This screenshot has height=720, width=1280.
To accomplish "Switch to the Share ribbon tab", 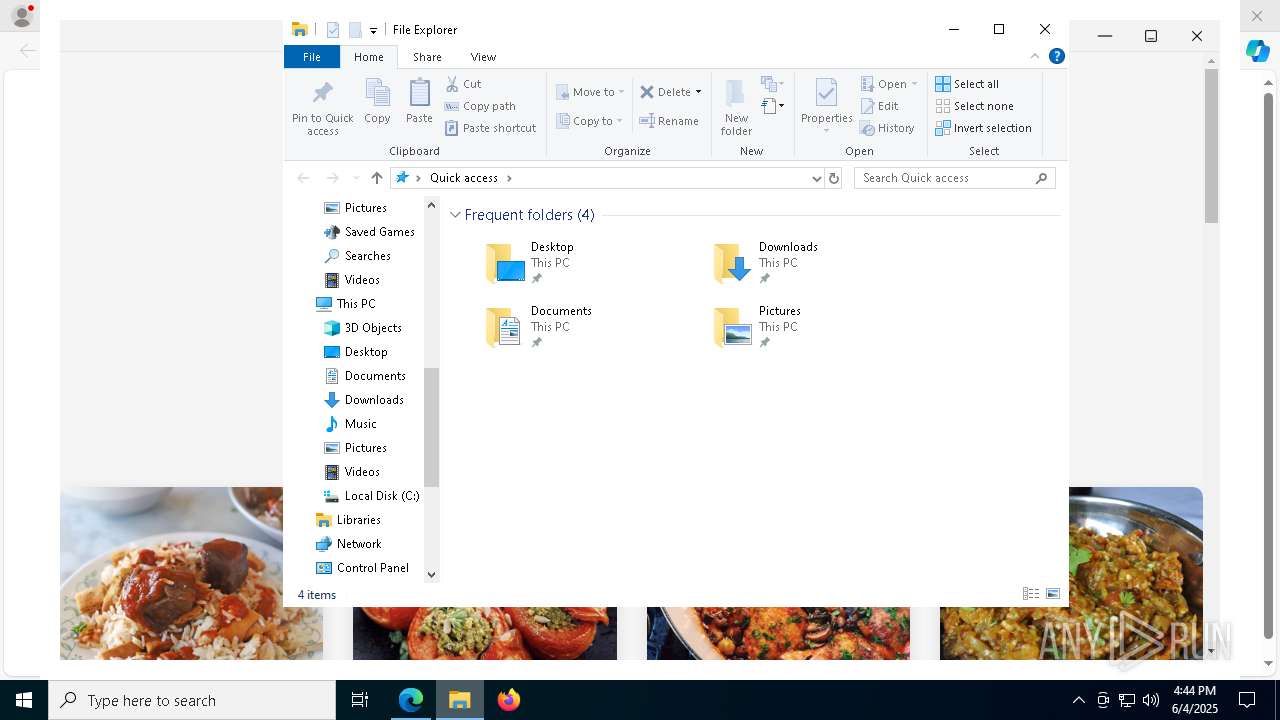I will [x=427, y=57].
